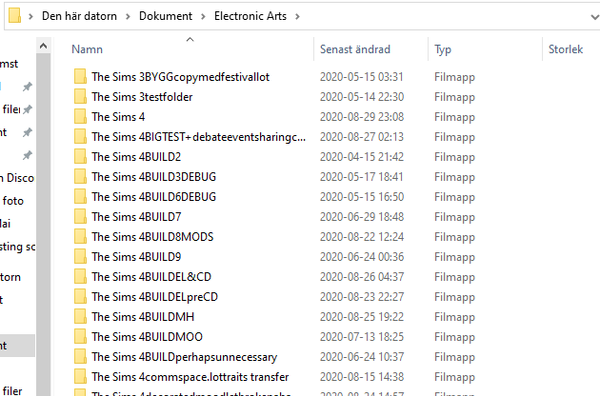Click folder icon of The Sims 4BUILD6DEBUG
This screenshot has width=600, height=396.
pos(80,196)
